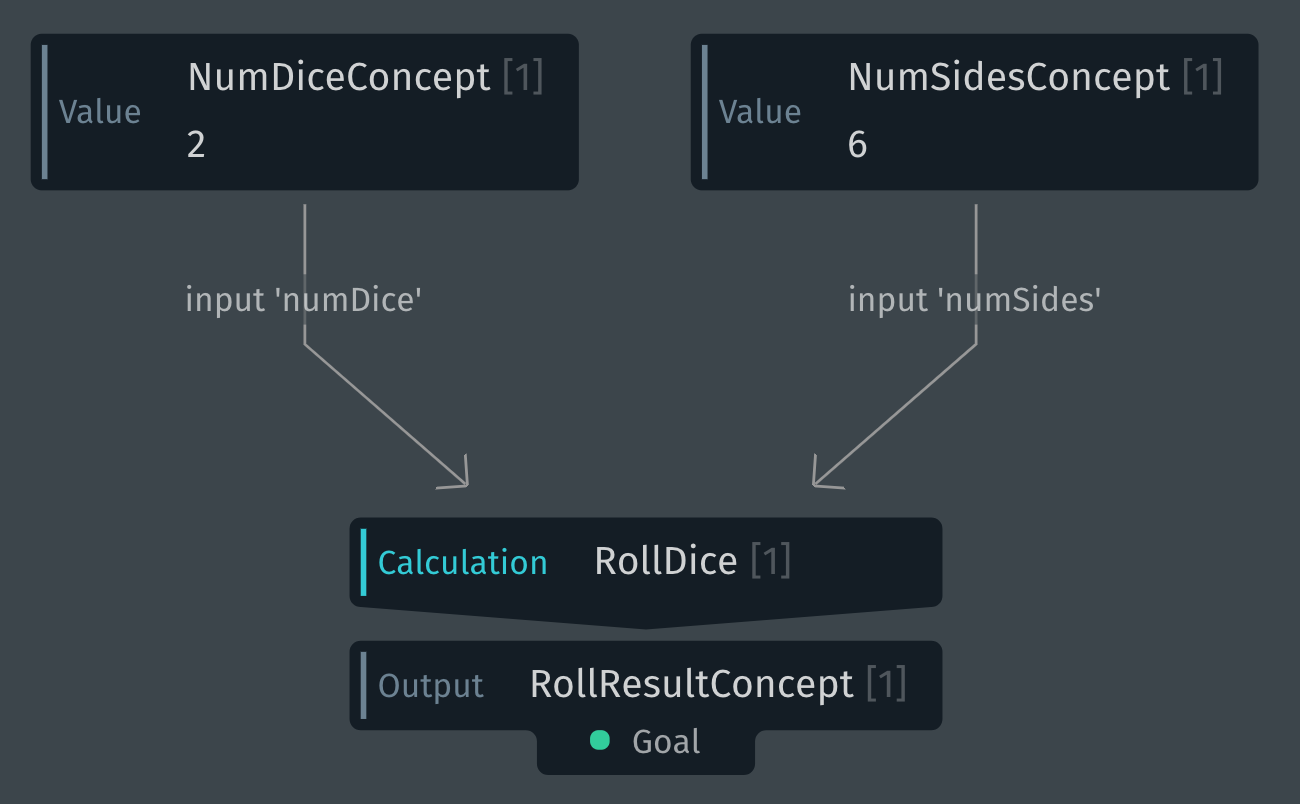Click the Goal text label
Image resolution: width=1300 pixels, height=804 pixels.
(666, 742)
